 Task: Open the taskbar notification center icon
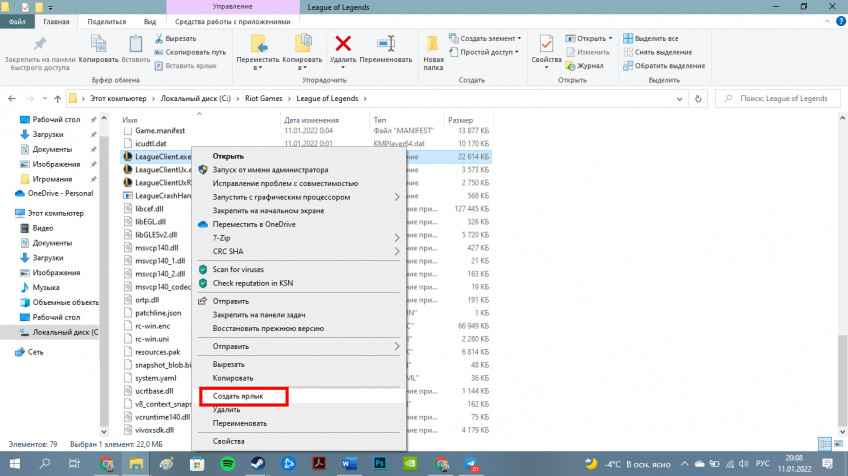[827, 464]
